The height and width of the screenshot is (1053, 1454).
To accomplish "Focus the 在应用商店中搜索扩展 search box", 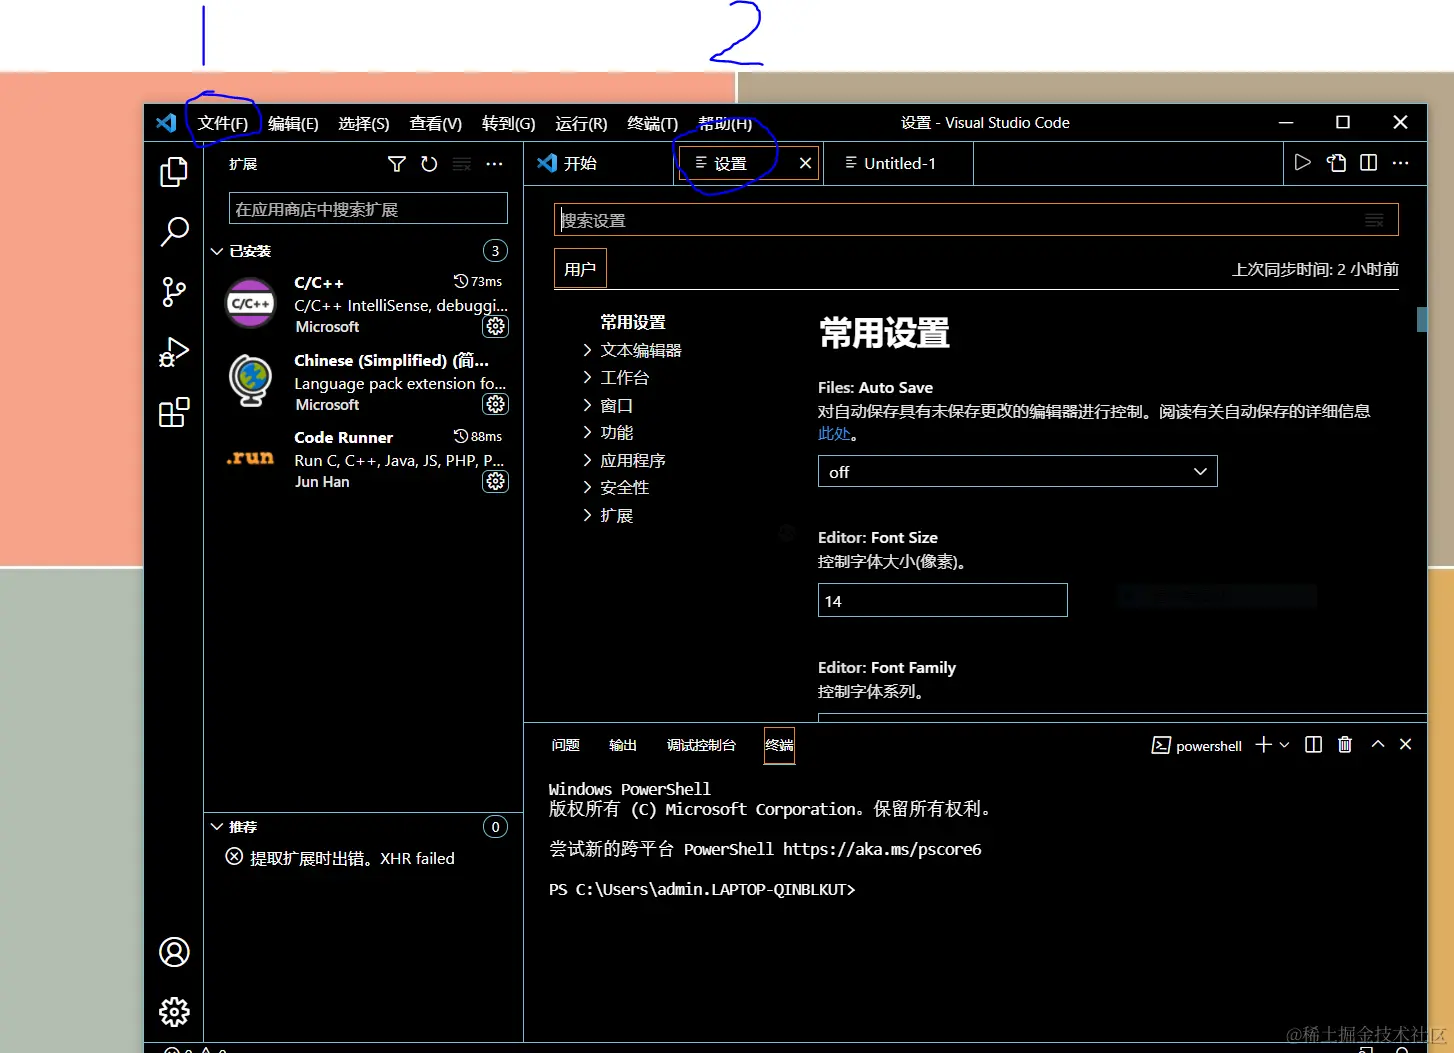I will 368,209.
